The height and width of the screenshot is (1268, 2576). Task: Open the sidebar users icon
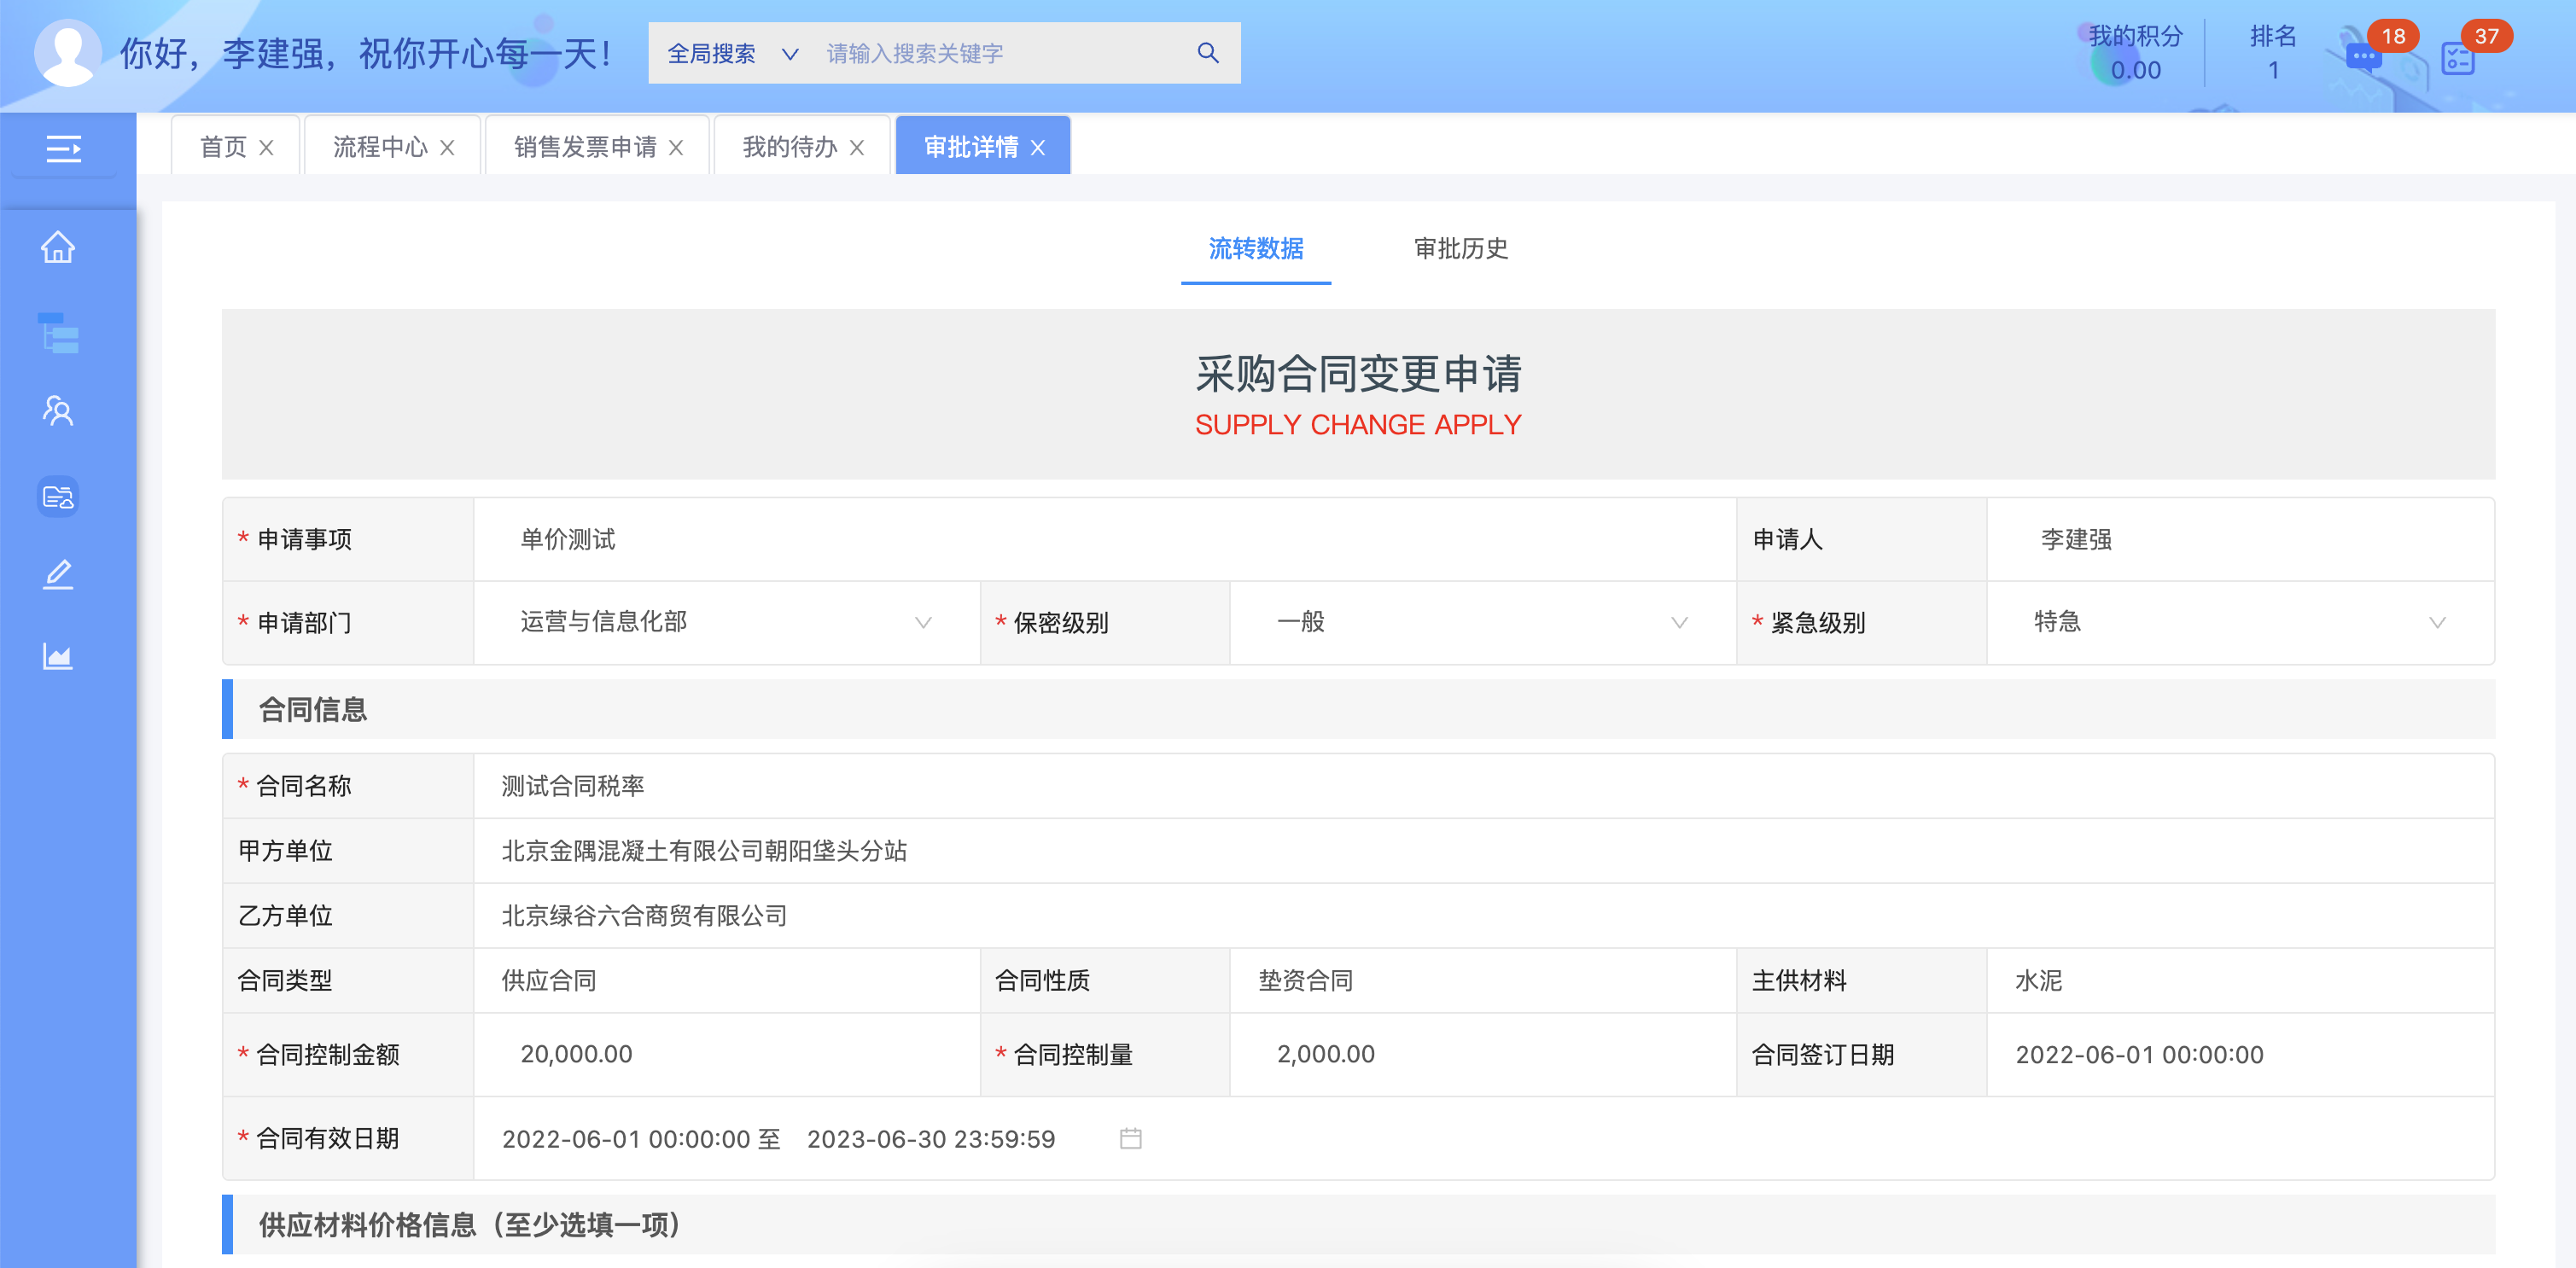pyautogui.click(x=58, y=410)
